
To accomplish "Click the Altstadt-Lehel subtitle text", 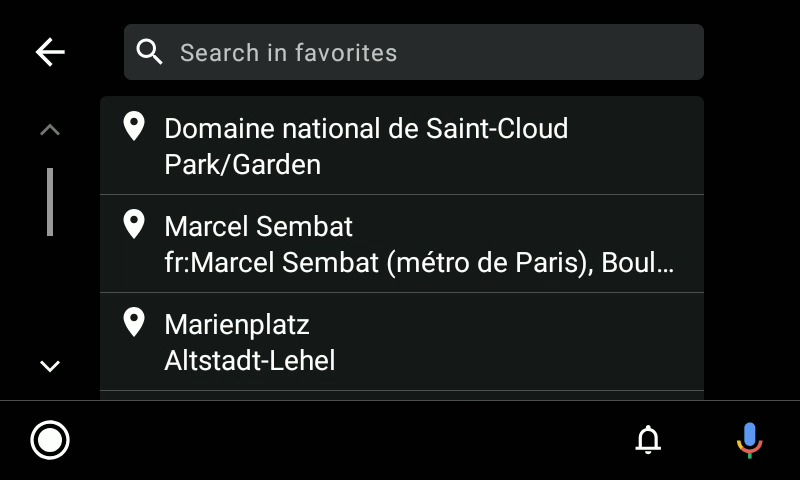I will coord(250,361).
